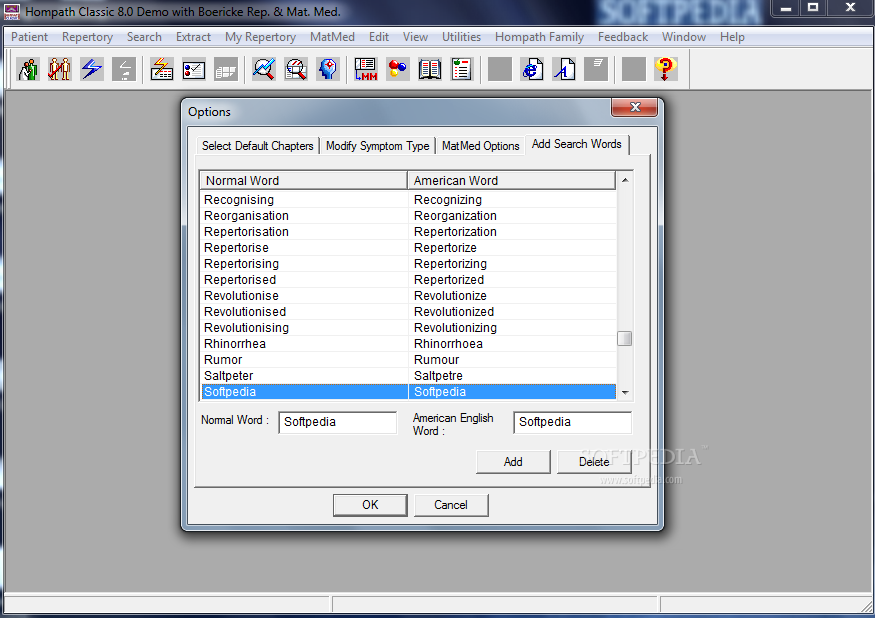Select the Repertorised row

[408, 280]
